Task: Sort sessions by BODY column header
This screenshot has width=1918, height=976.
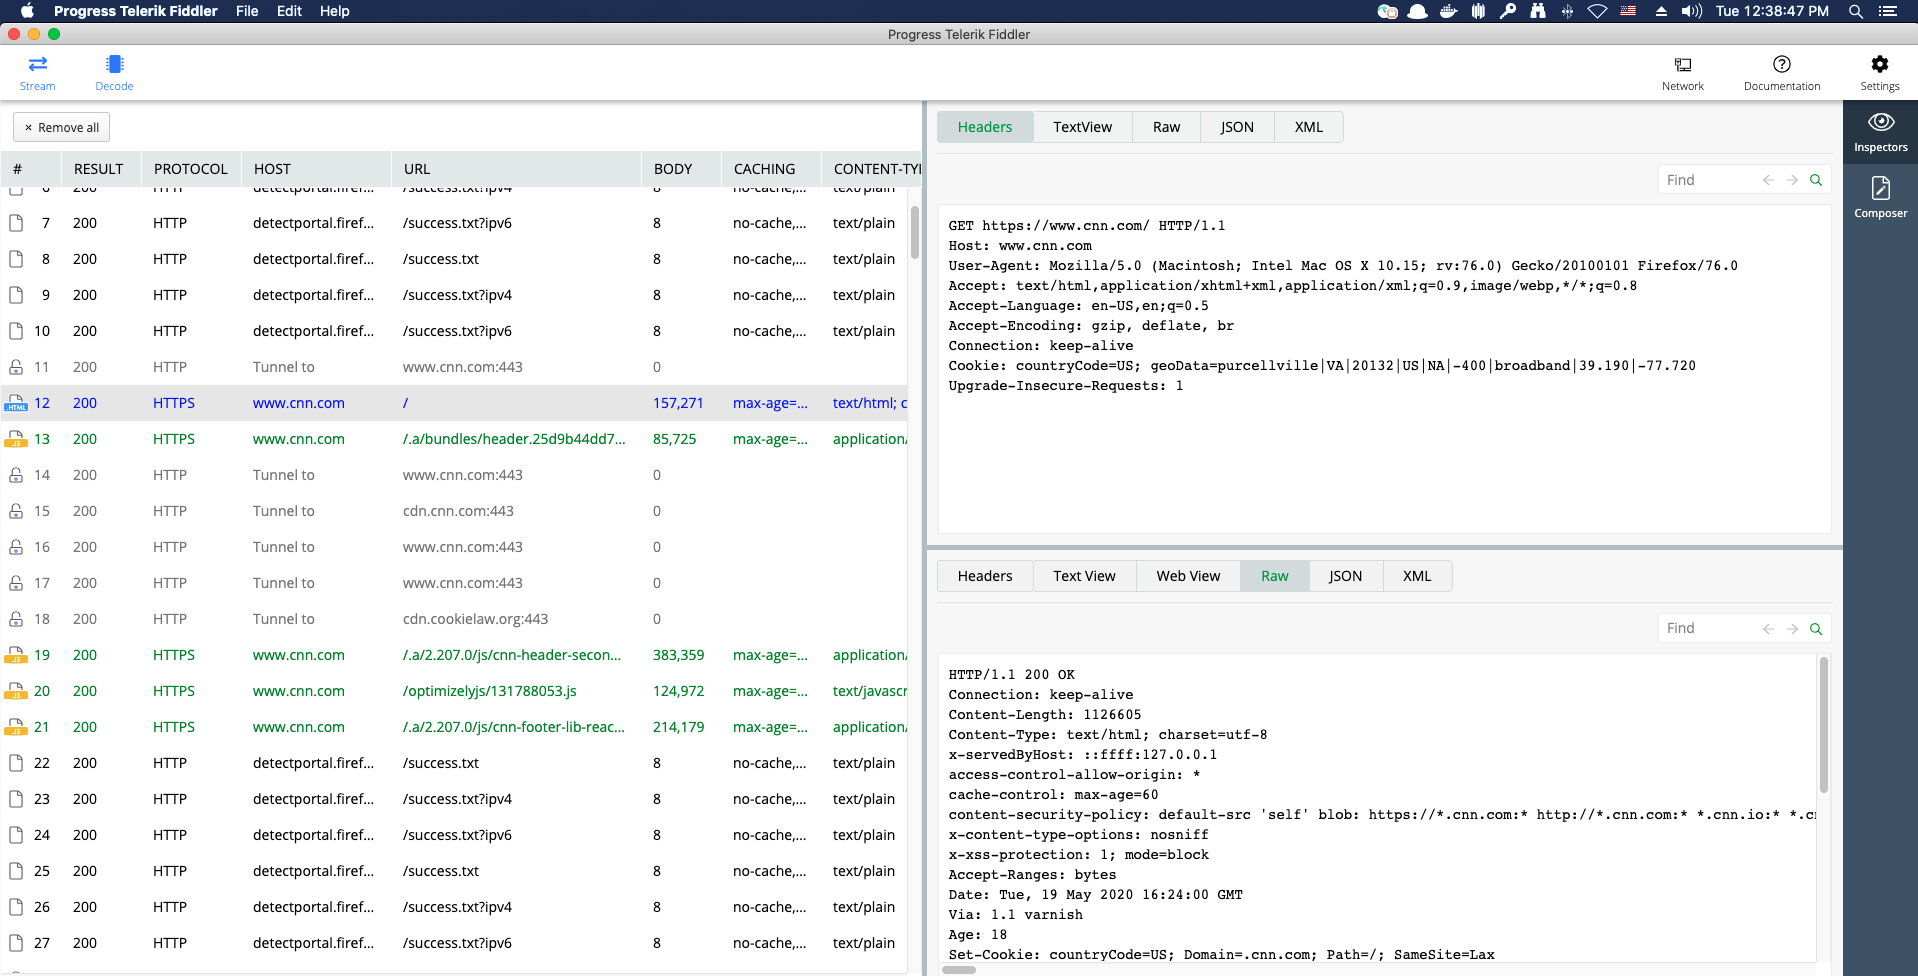Action: [673, 169]
